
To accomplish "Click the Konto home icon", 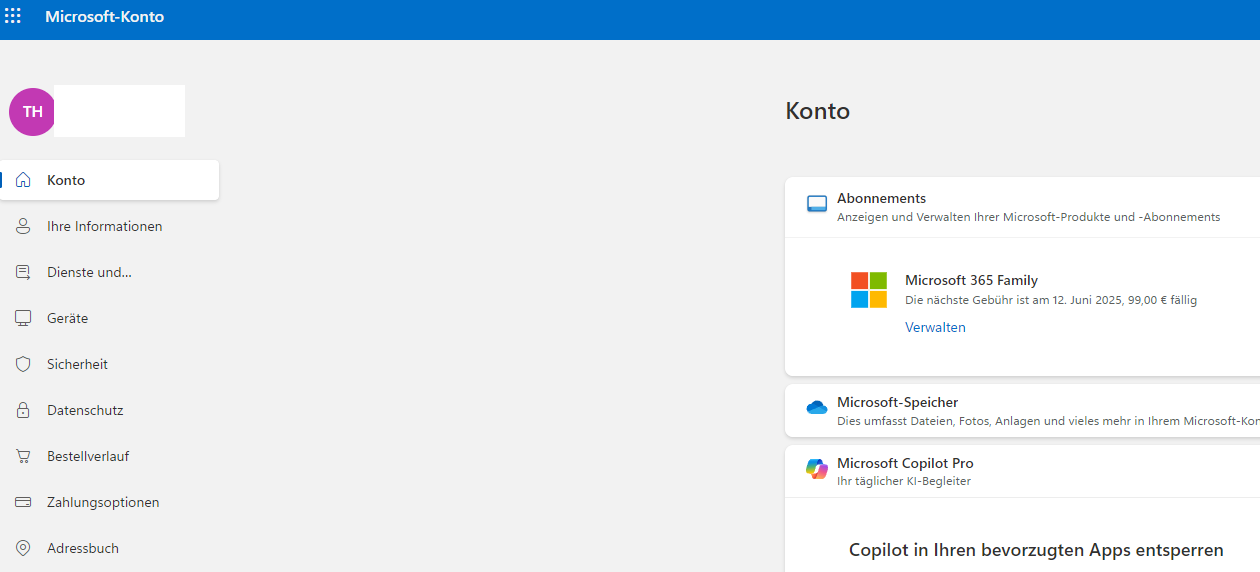I will (23, 180).
